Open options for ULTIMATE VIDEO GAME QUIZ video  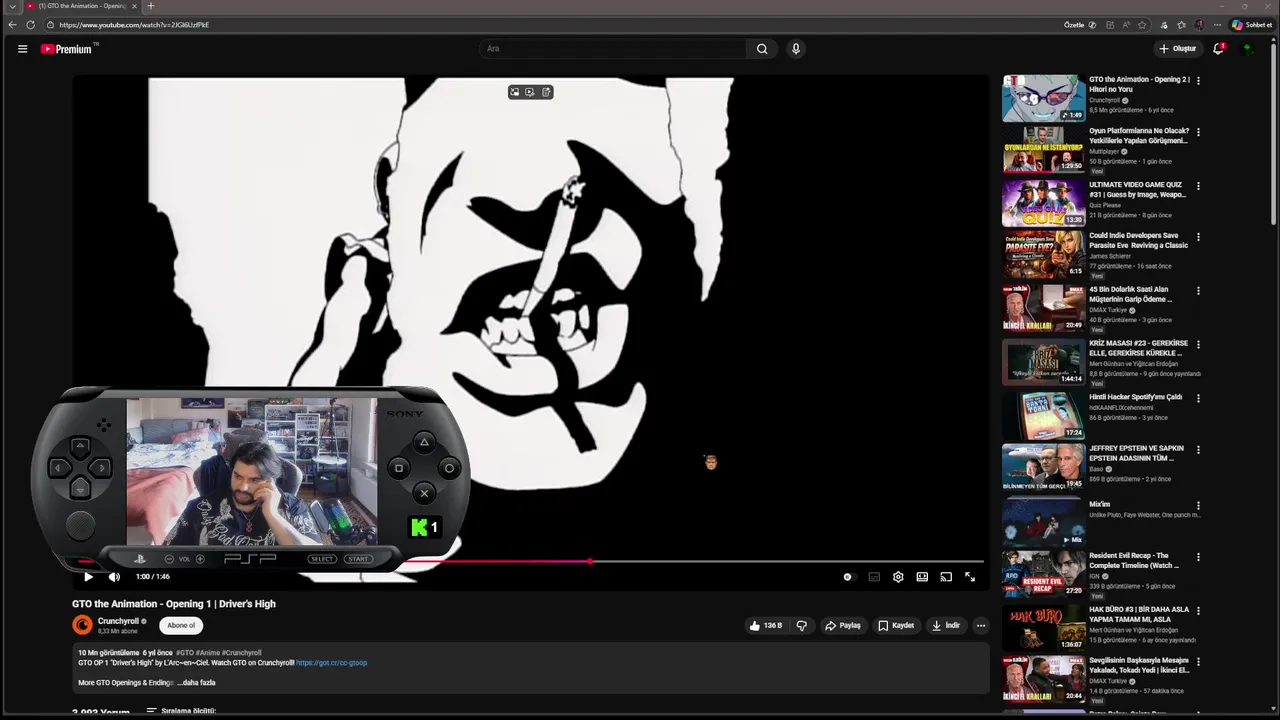point(1198,186)
